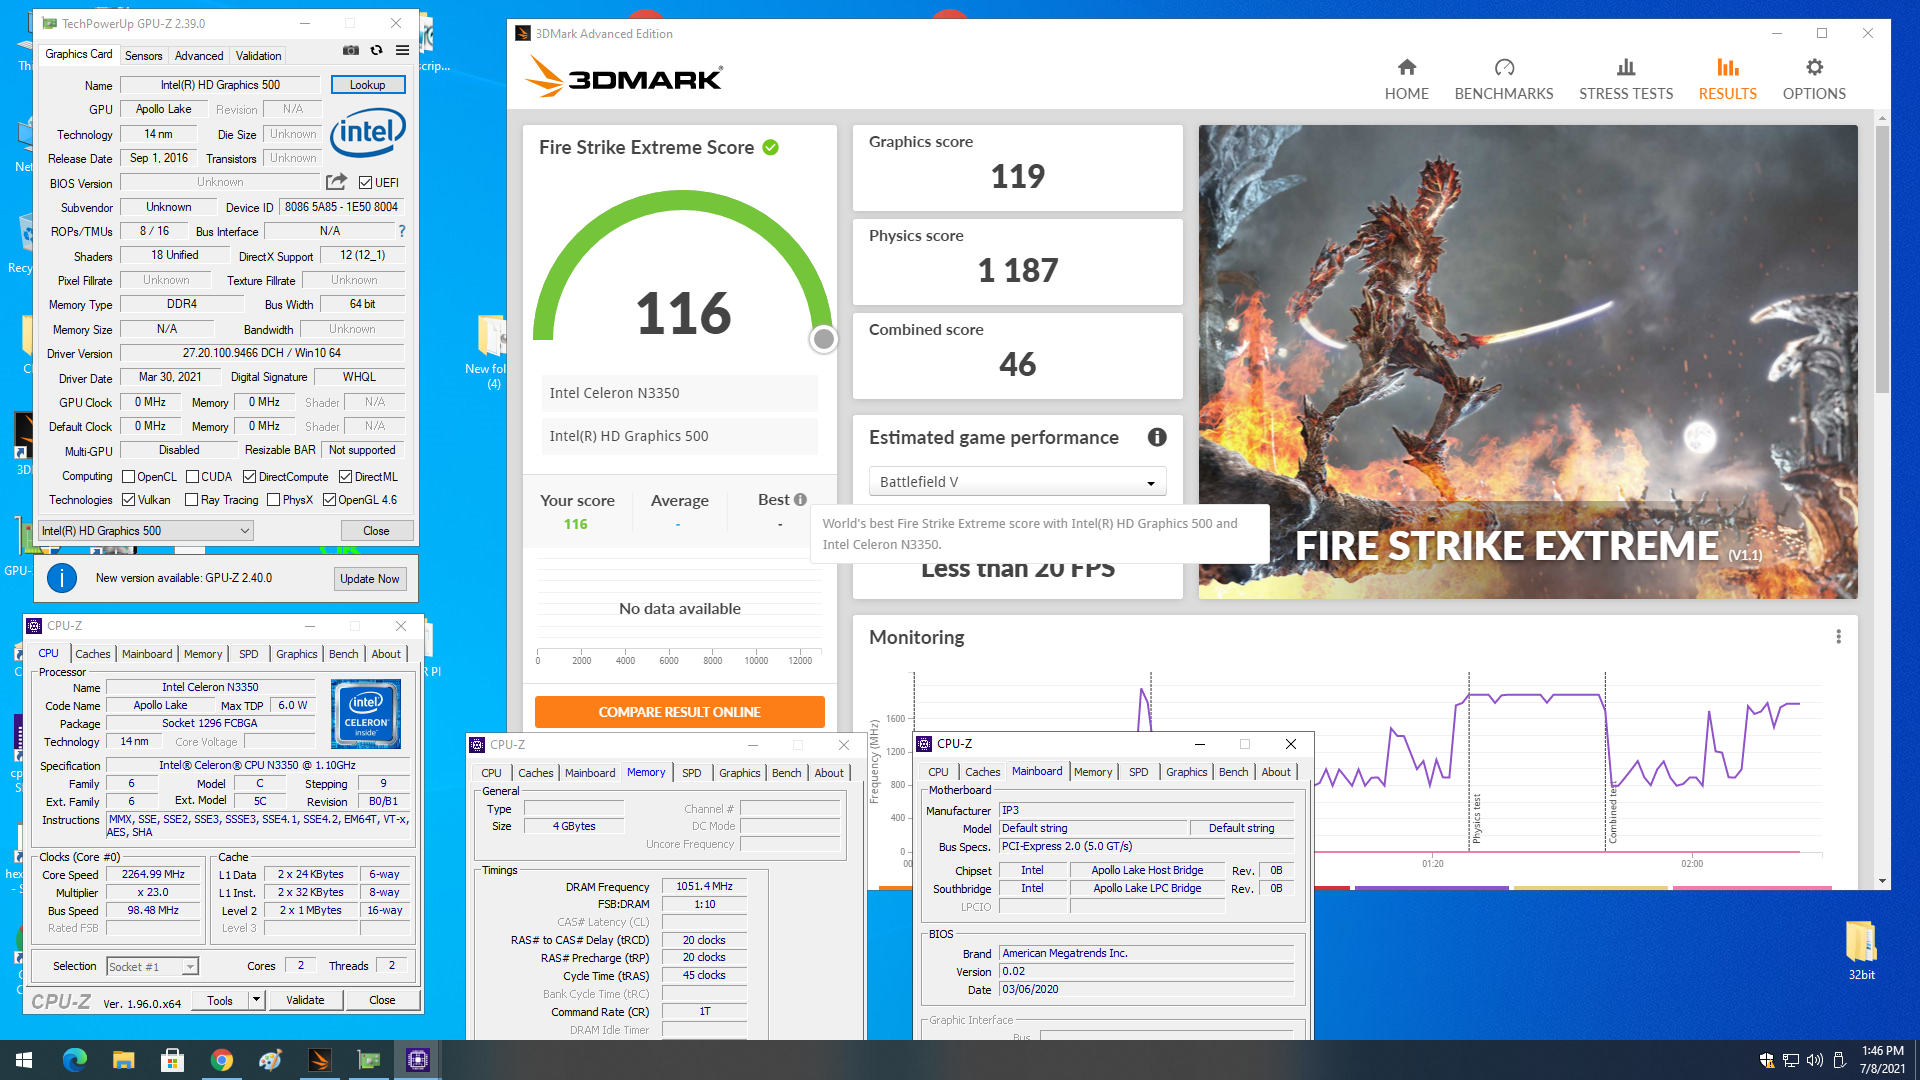Open the GPU selection dropdown in GPU-Z
This screenshot has height=1080, width=1920.
coord(146,531)
